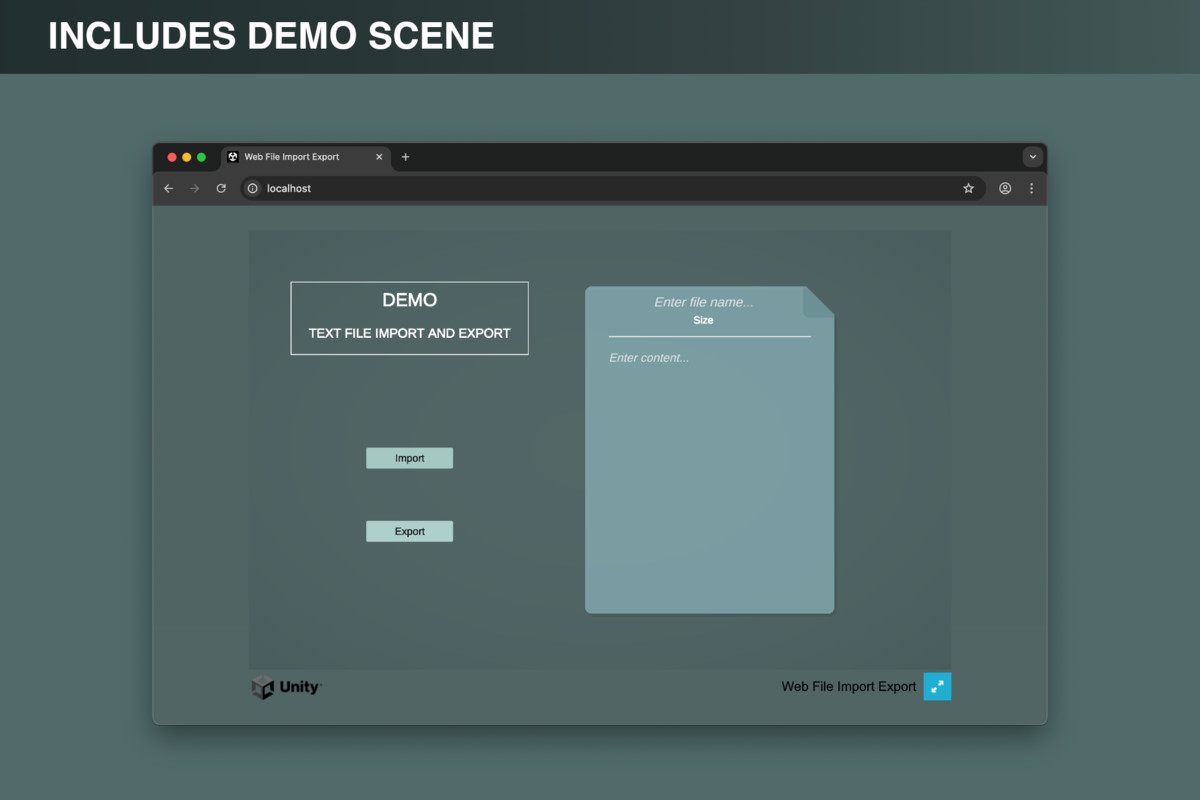
Task: Open the browser three-dot menu
Action: 1031,188
